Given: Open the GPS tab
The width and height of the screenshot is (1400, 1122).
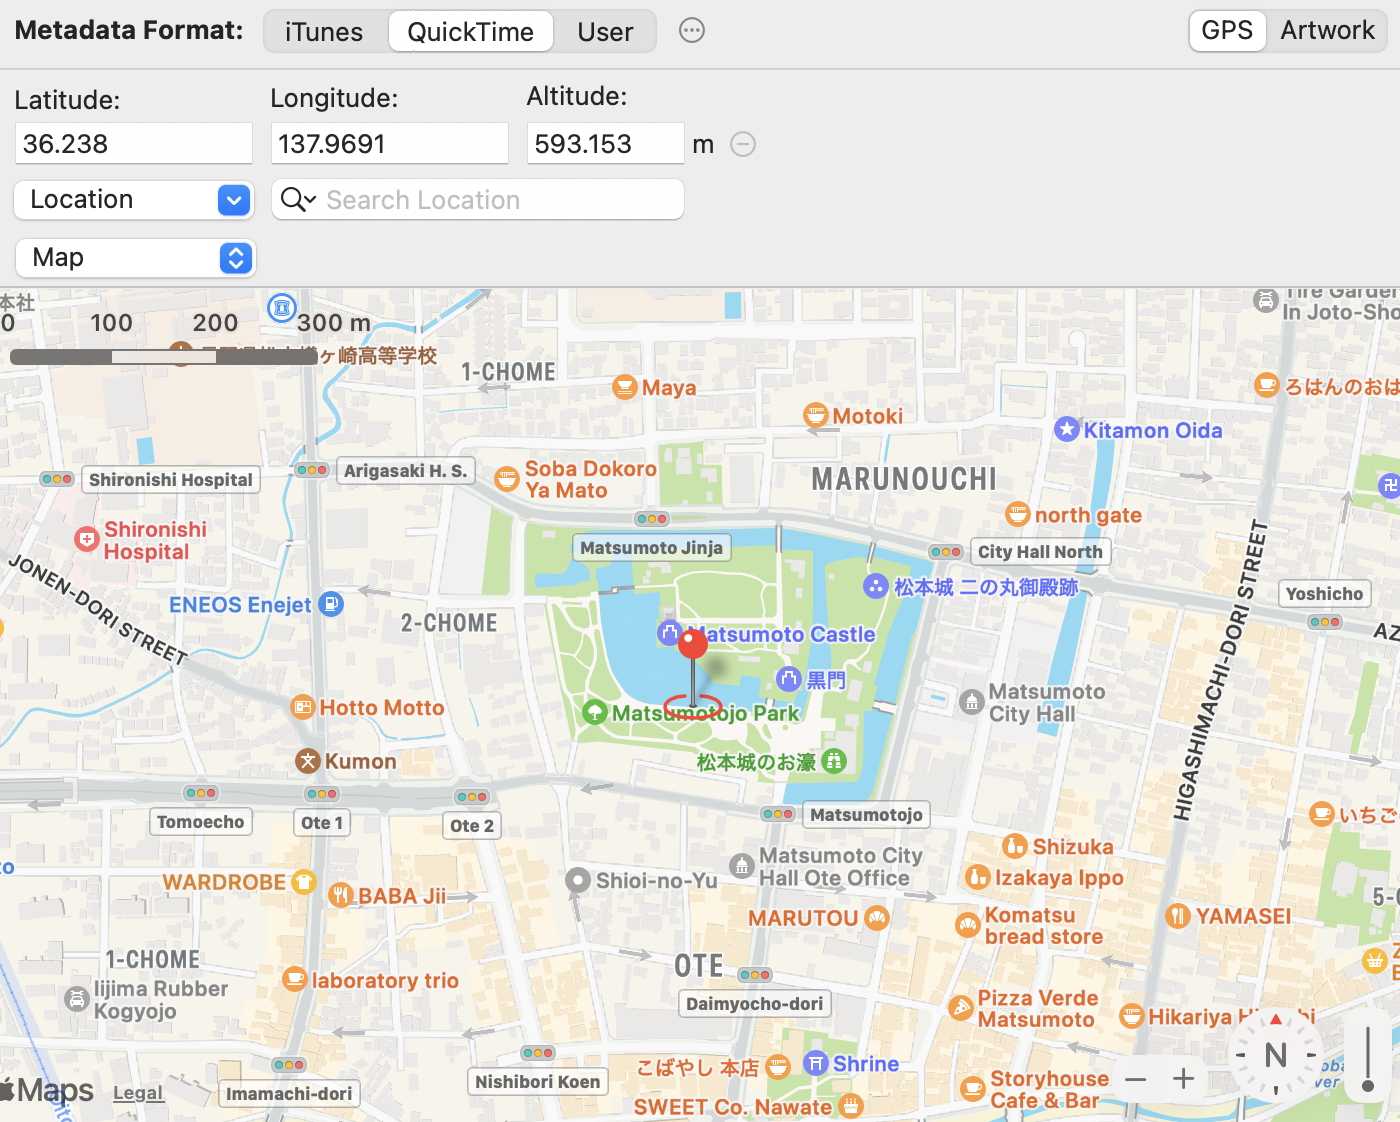Looking at the screenshot, I should [1227, 30].
